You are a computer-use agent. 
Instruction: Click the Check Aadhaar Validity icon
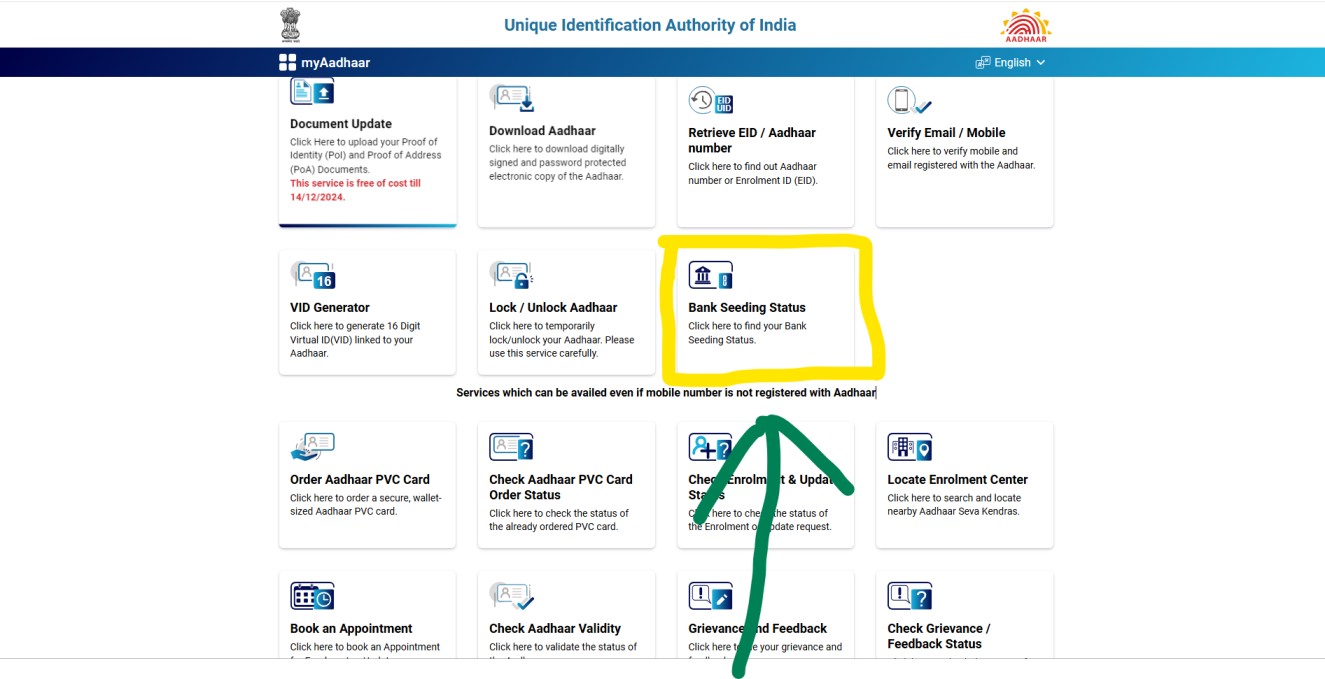click(x=511, y=596)
